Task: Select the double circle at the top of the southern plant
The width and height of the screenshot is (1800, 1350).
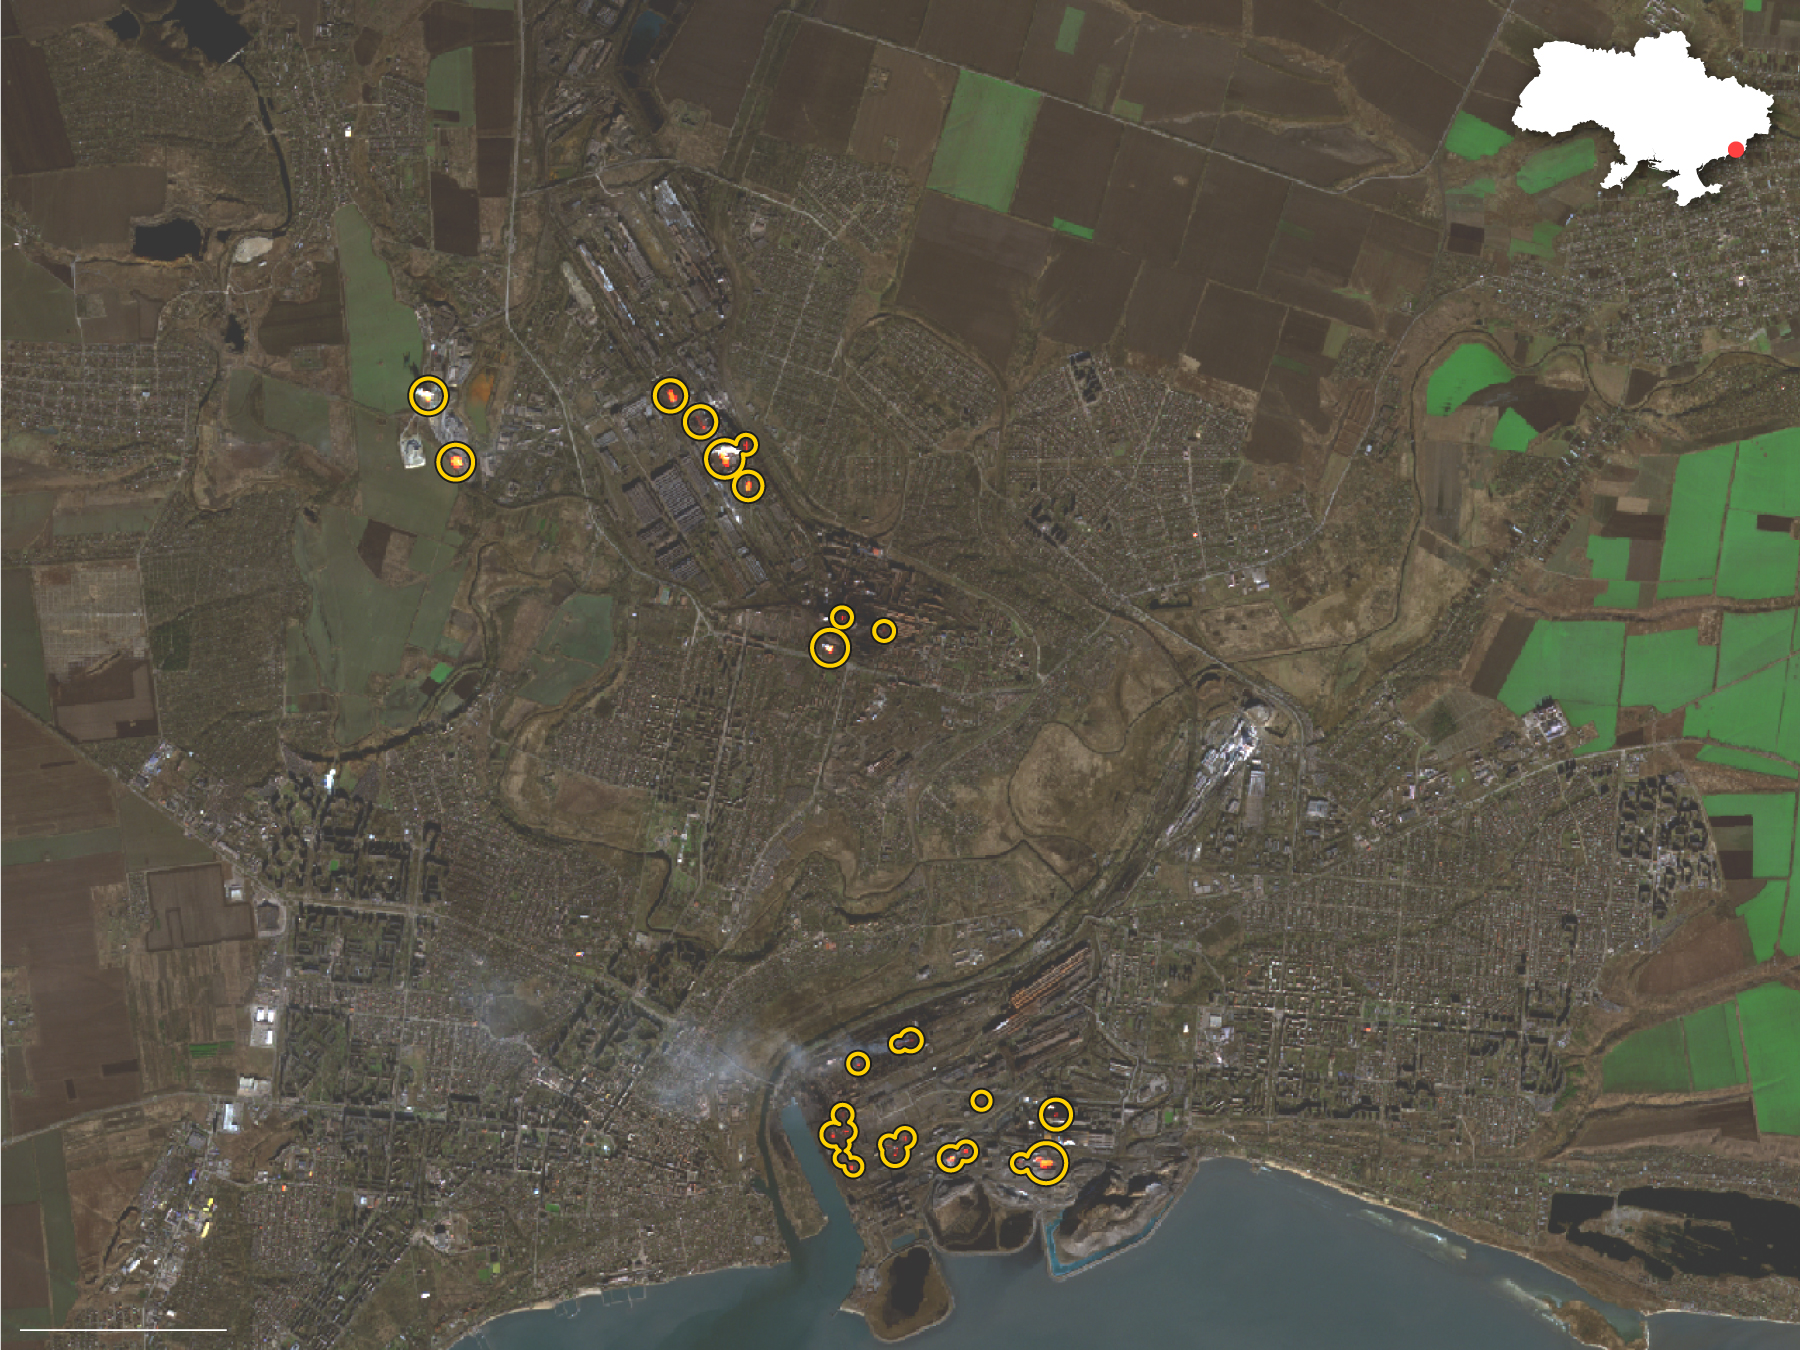Action: coord(906,1041)
